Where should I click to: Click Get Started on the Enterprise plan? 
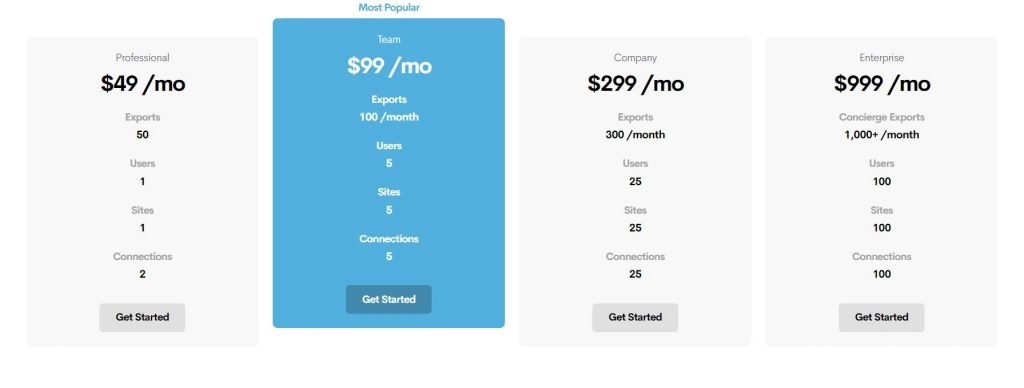click(881, 317)
